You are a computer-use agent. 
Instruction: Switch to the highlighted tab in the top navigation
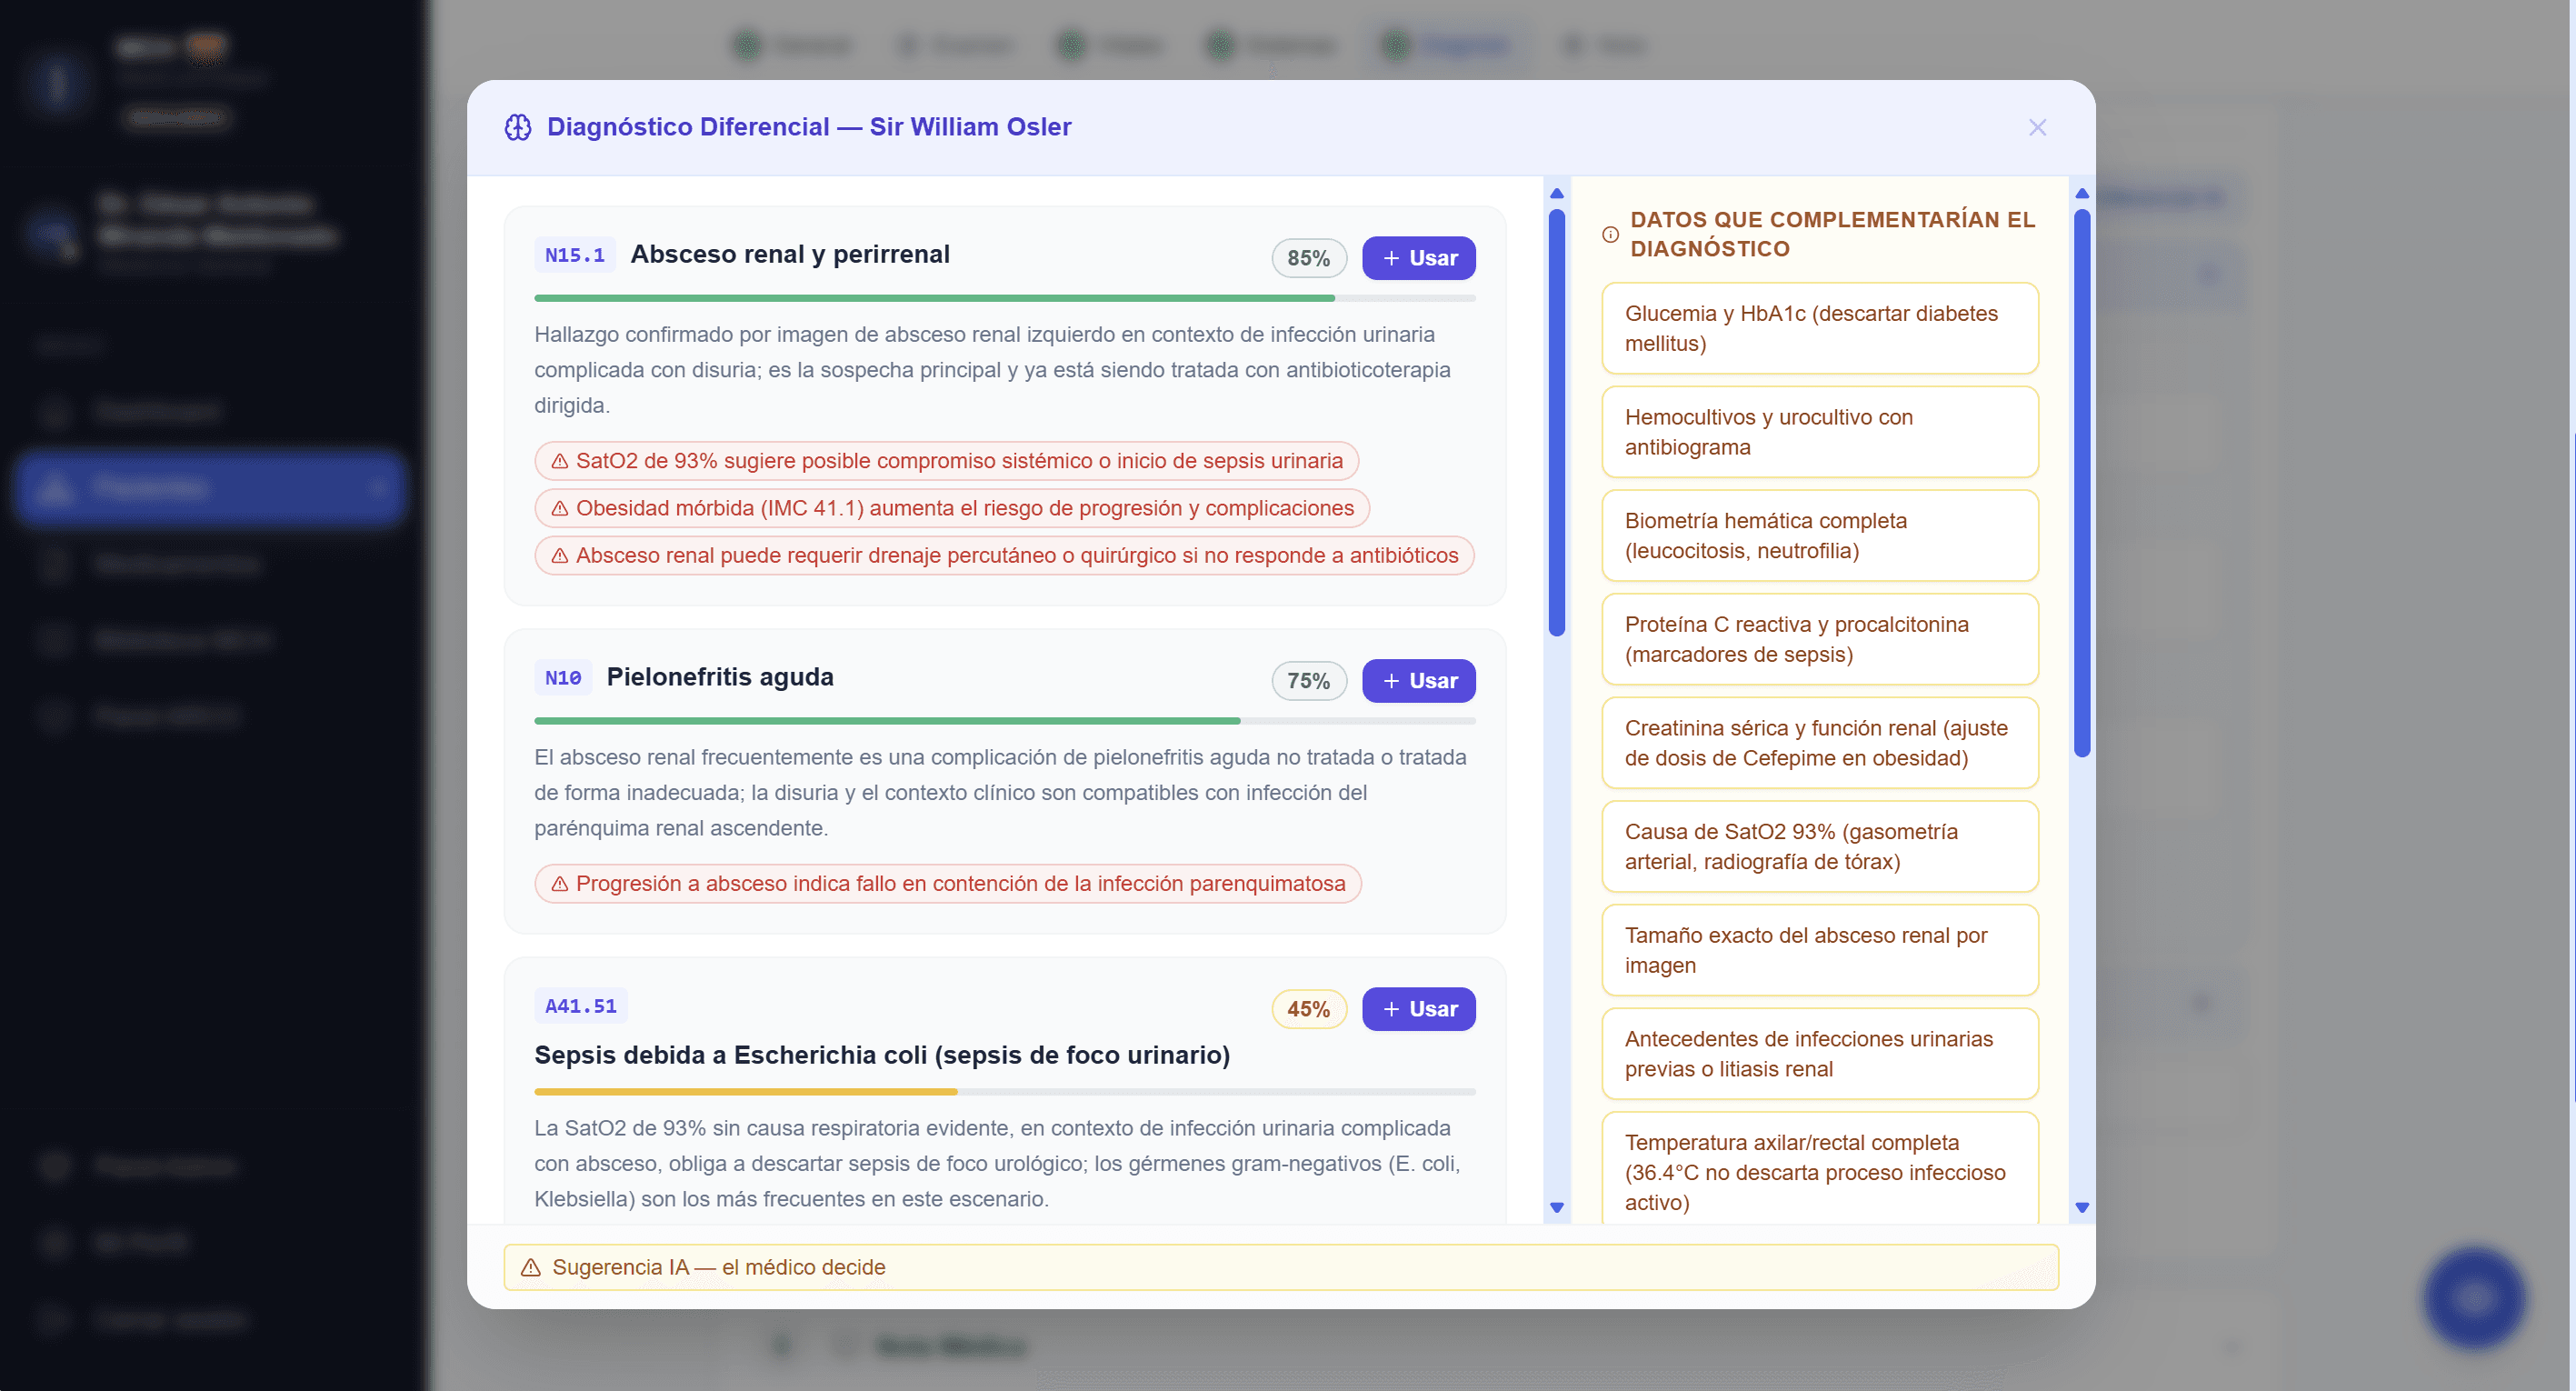[x=1444, y=45]
